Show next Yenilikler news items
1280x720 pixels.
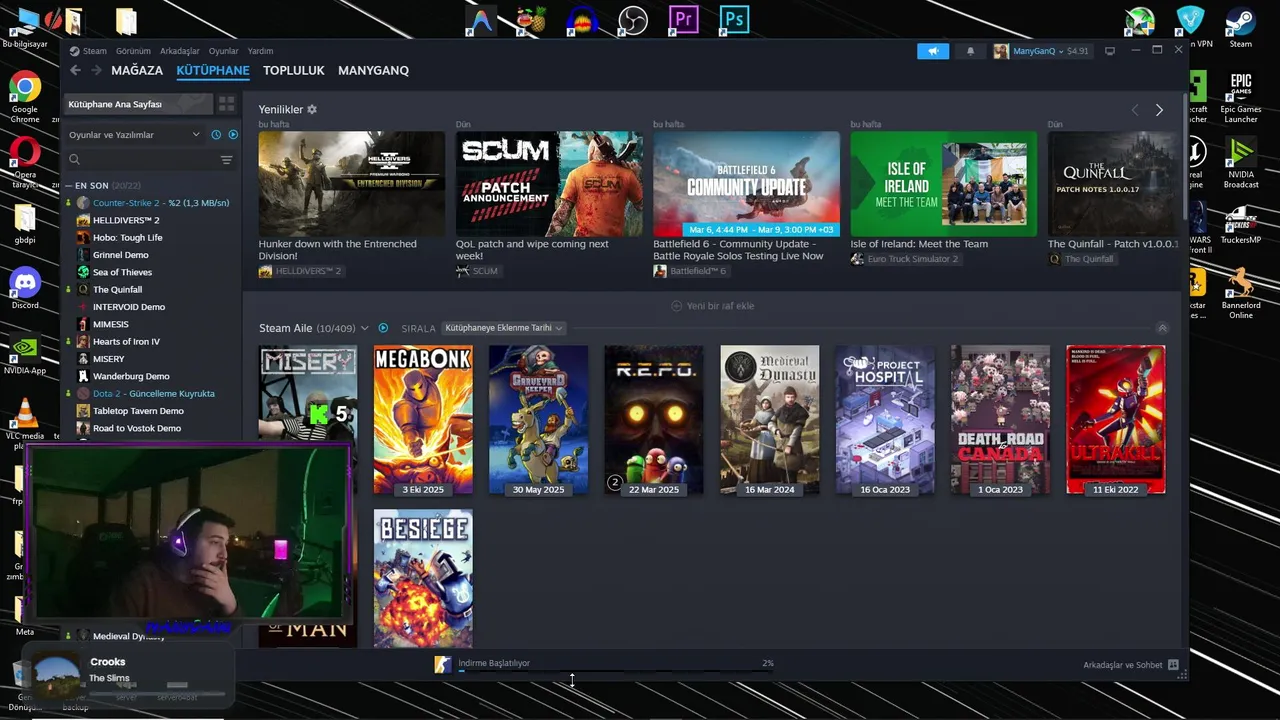tap(1159, 110)
